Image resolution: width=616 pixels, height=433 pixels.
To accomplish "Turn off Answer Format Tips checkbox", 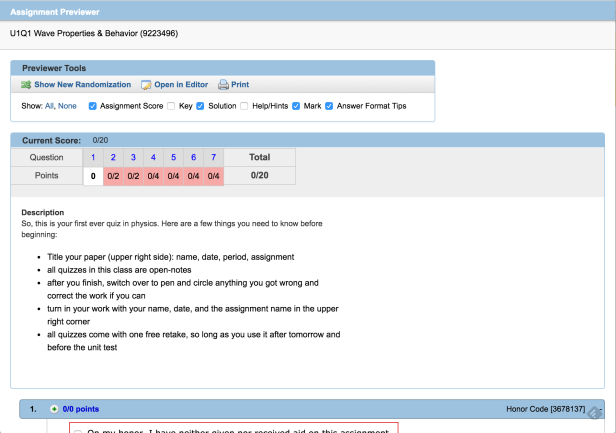I will (x=330, y=105).
